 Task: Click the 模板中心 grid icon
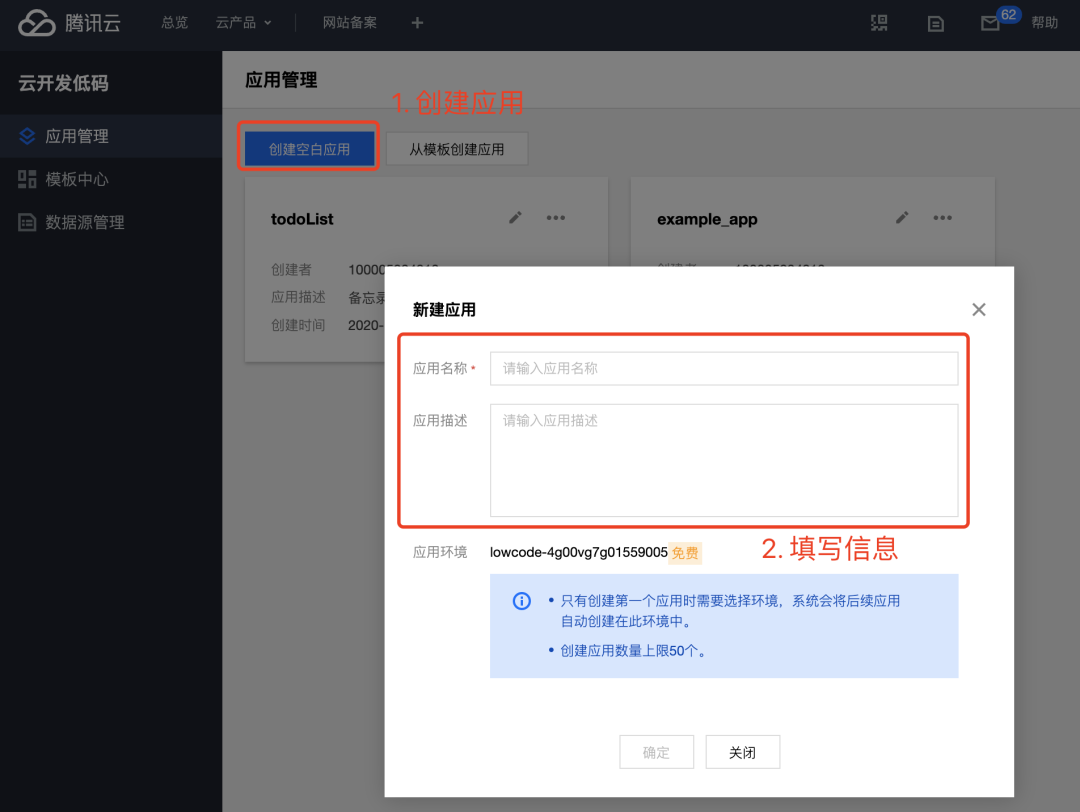click(27, 179)
